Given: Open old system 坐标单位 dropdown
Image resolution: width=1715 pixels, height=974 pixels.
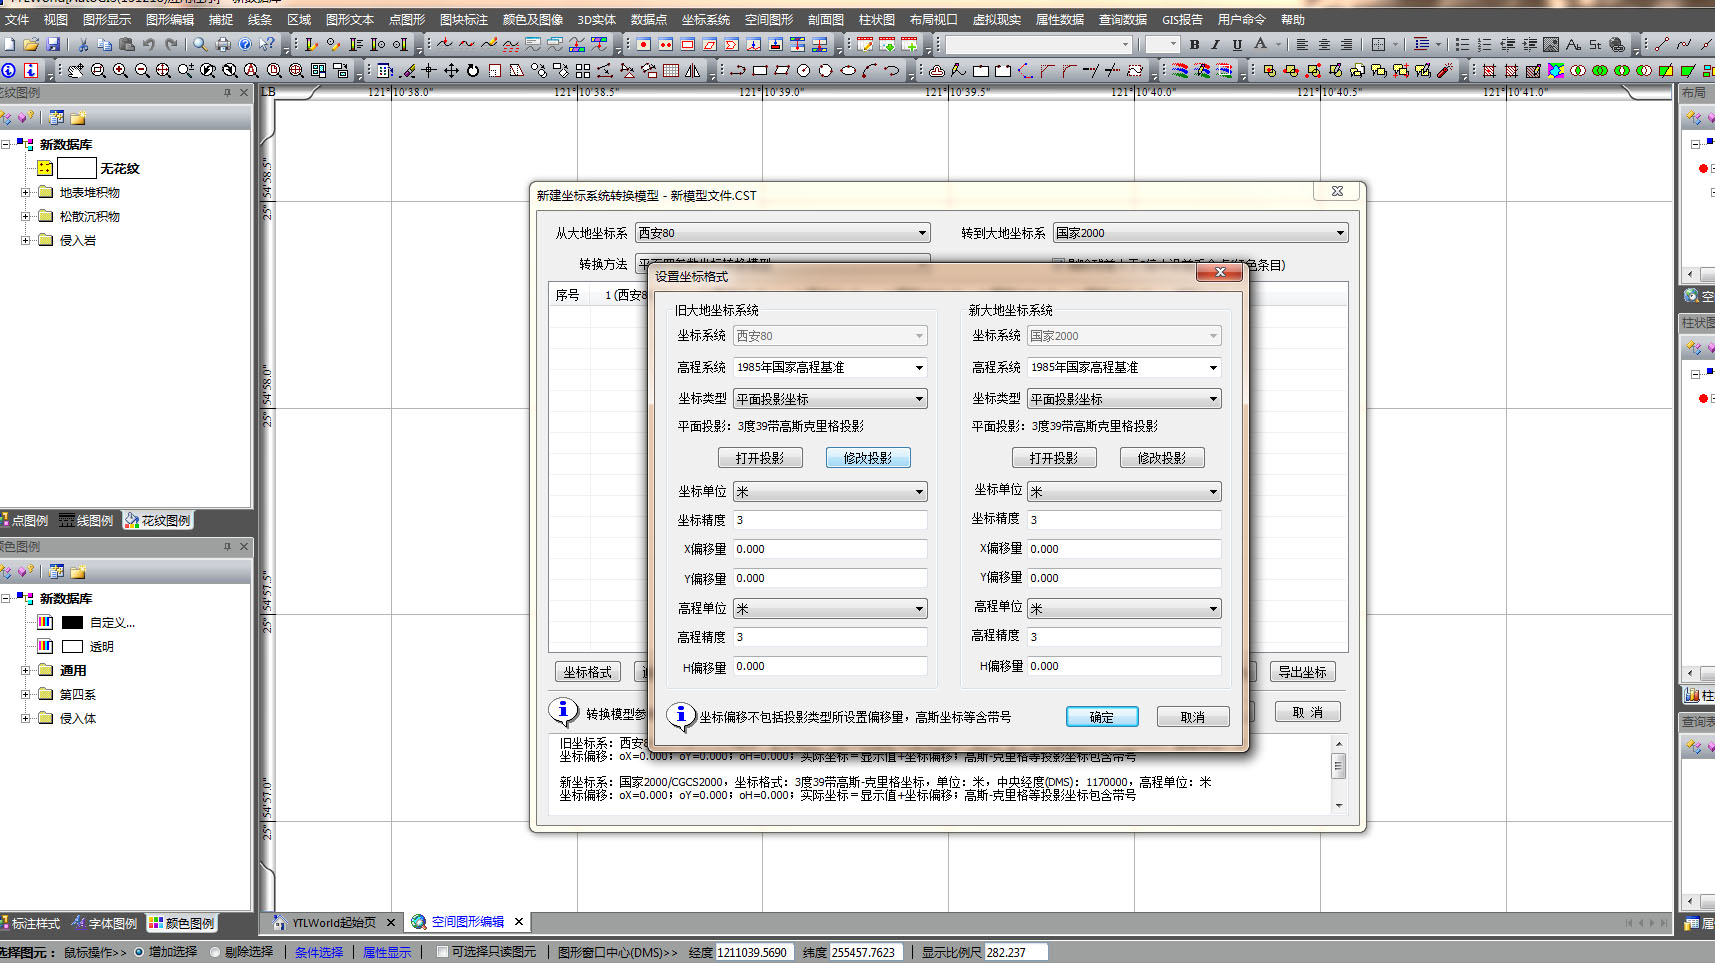Looking at the screenshot, I should pos(830,492).
